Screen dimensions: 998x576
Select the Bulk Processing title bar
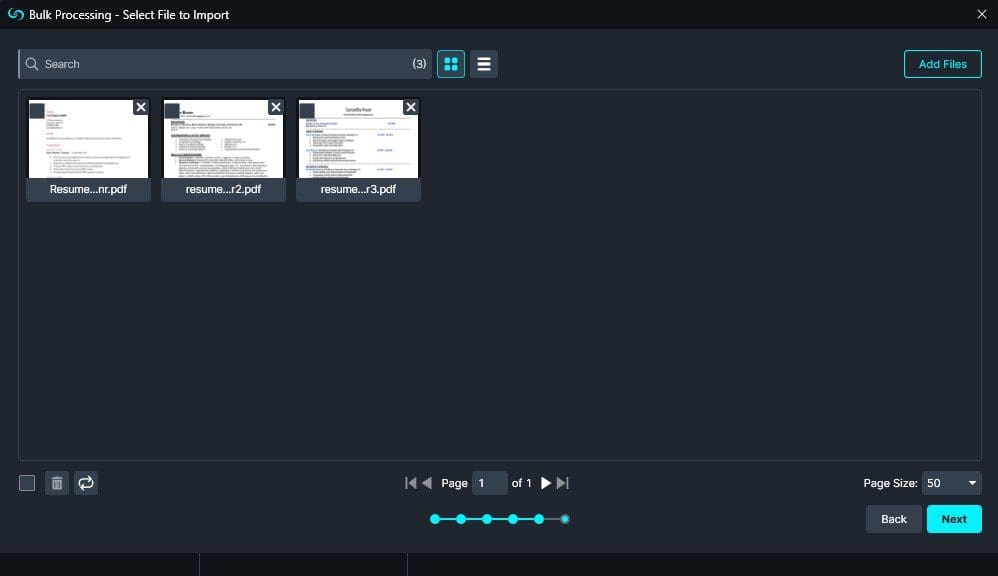coord(129,14)
